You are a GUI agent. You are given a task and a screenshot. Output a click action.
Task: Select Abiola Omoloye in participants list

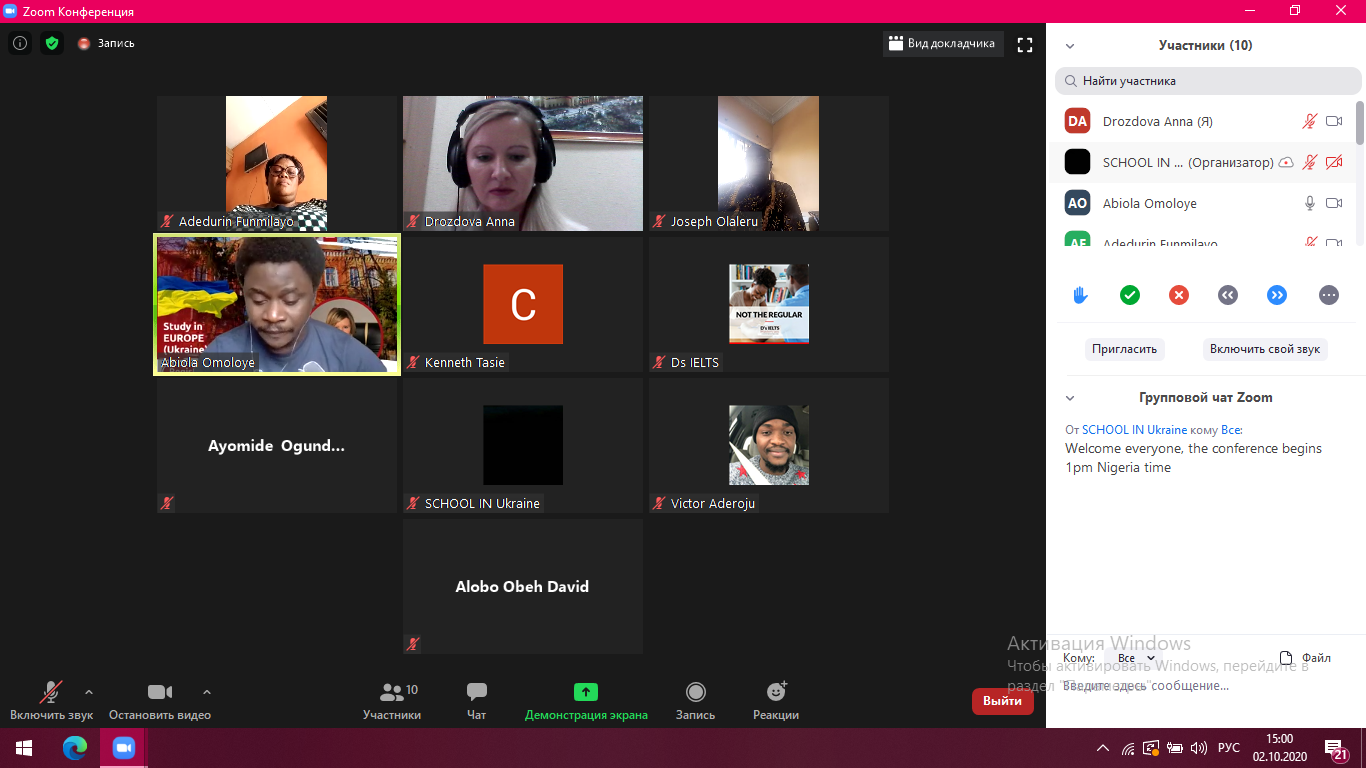pos(1205,203)
